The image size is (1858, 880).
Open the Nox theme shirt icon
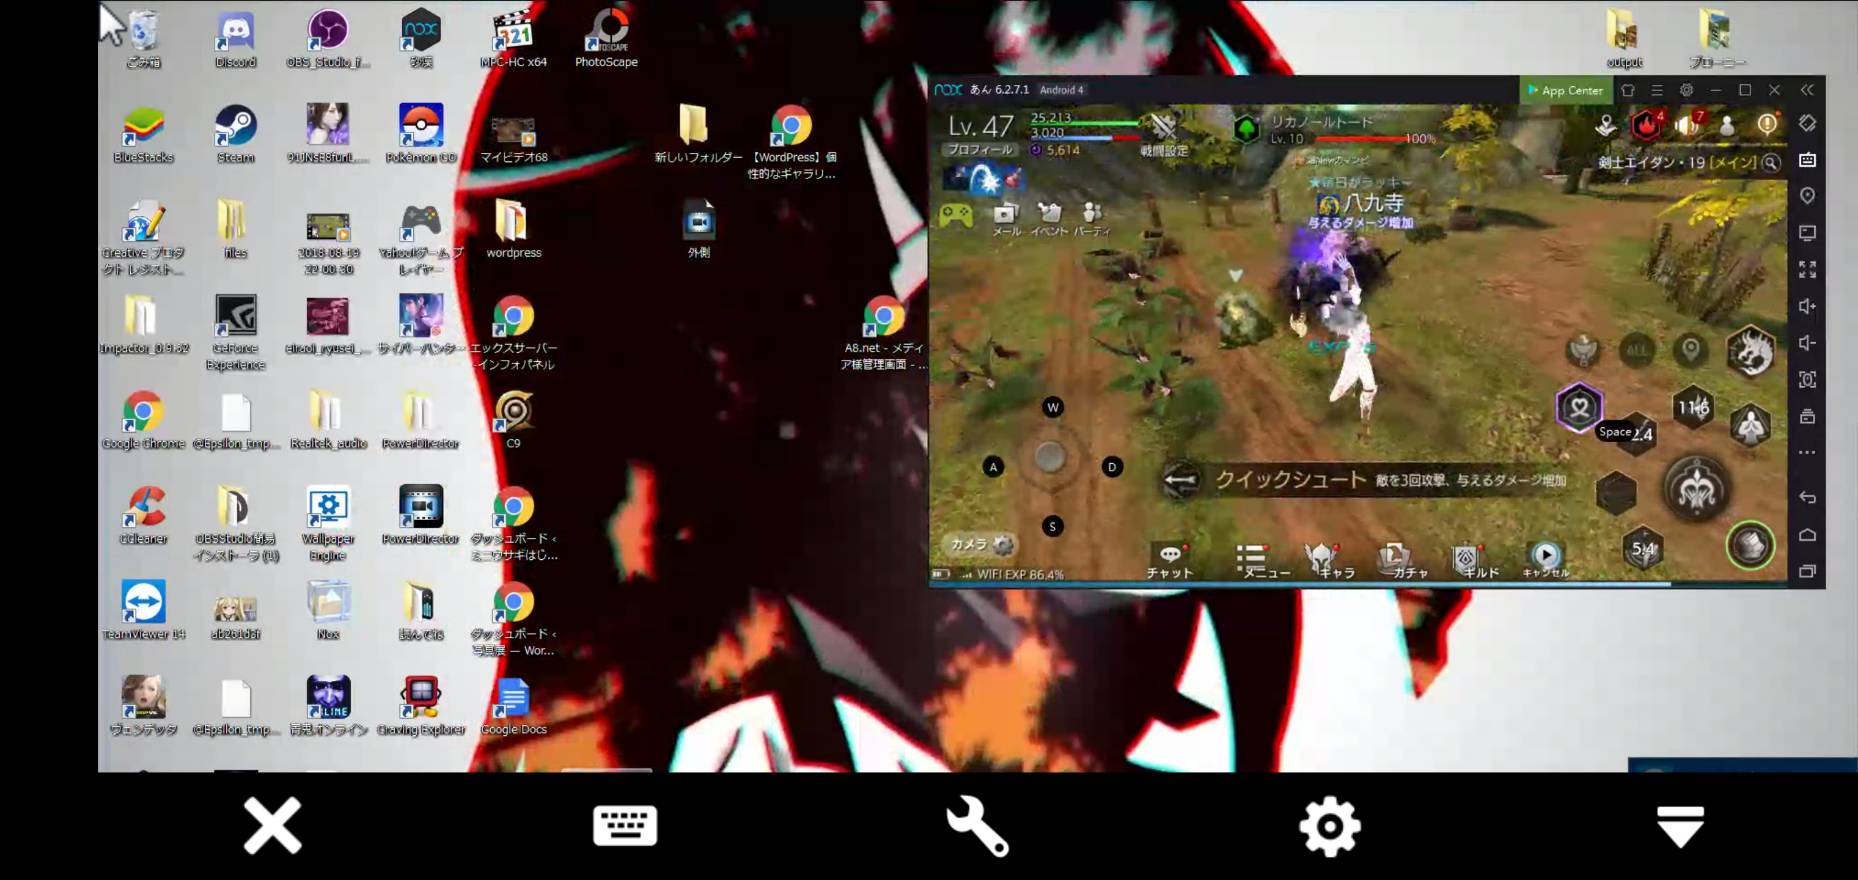[x=1627, y=90]
